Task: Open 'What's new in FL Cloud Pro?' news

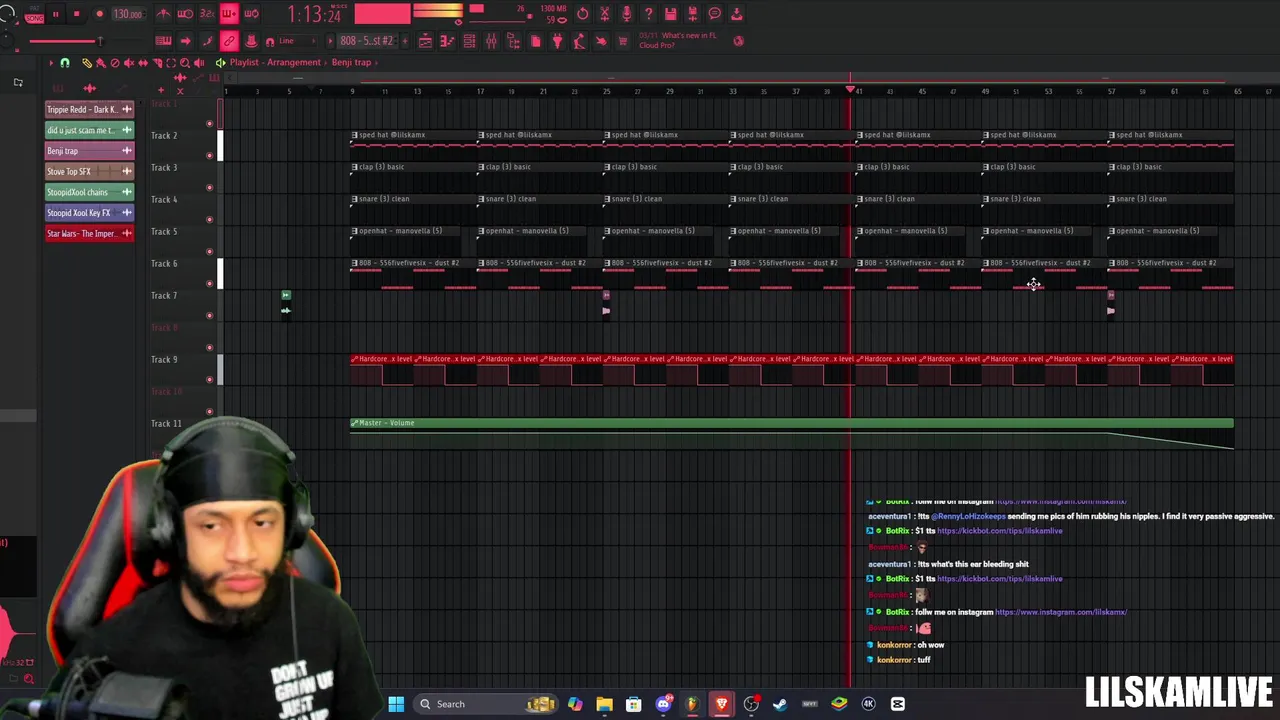Action: [677, 40]
